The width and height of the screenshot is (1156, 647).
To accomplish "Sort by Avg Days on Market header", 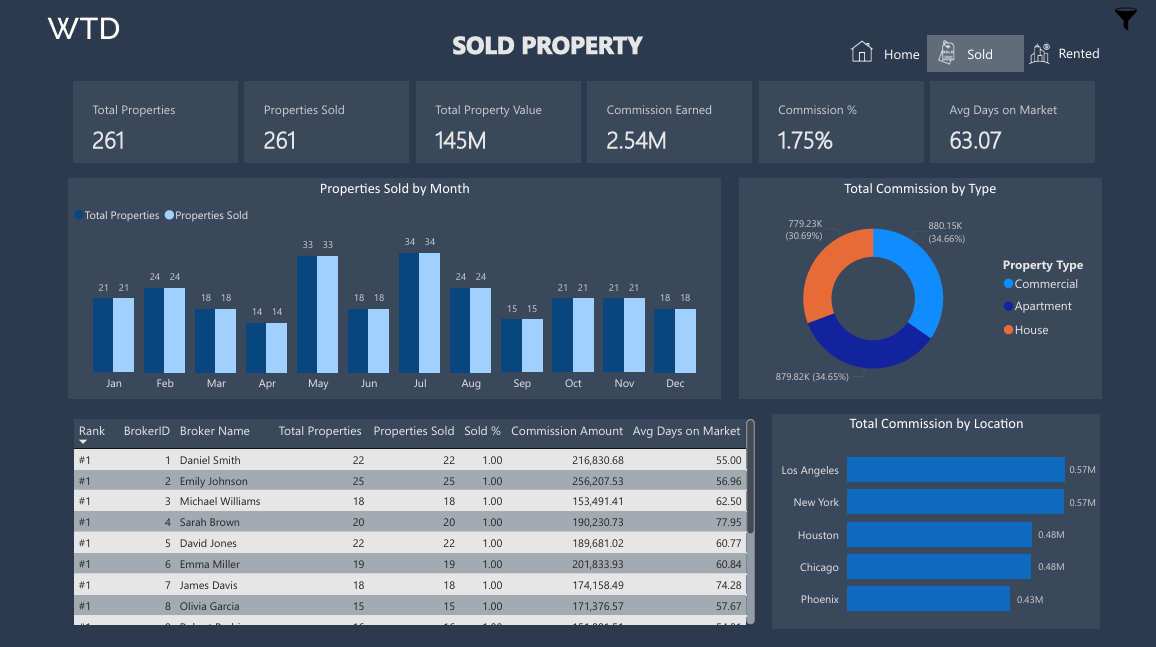I will 686,431.
